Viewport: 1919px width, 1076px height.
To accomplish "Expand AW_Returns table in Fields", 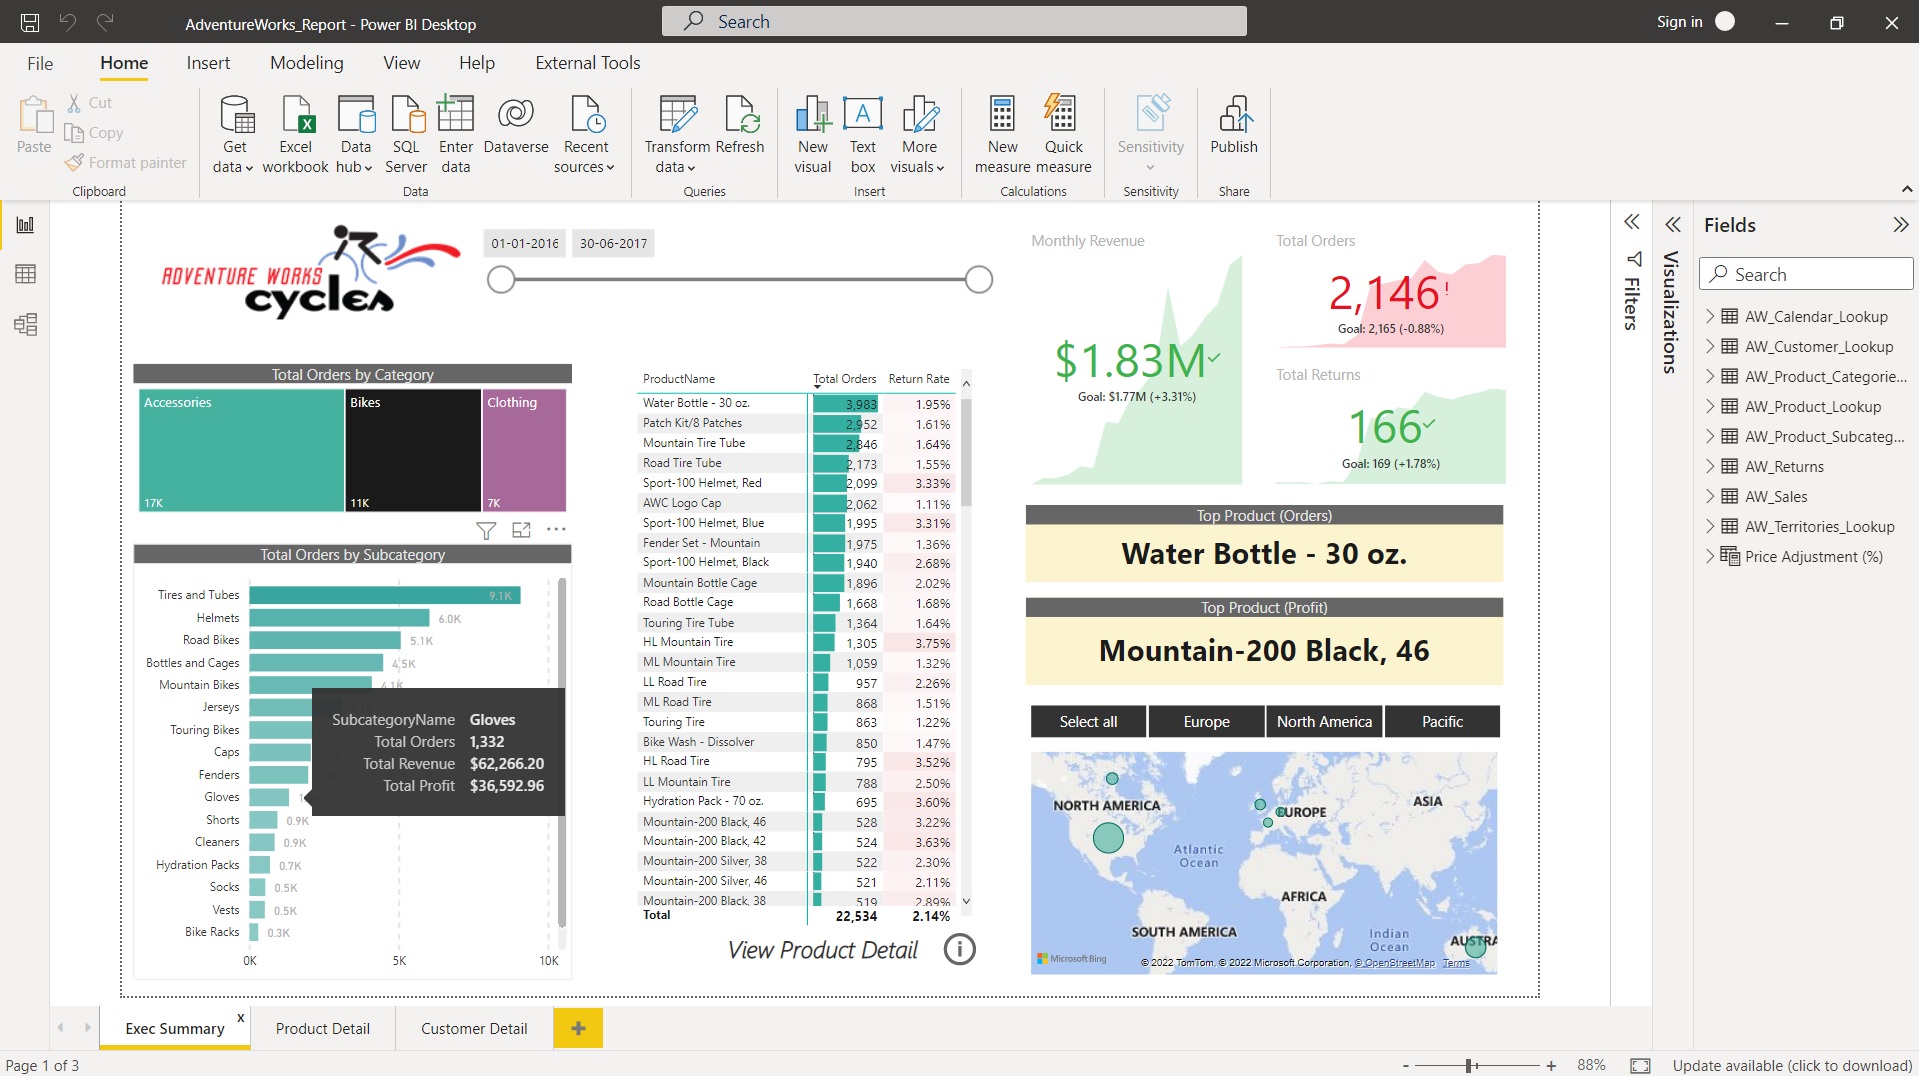I will [x=1710, y=466].
